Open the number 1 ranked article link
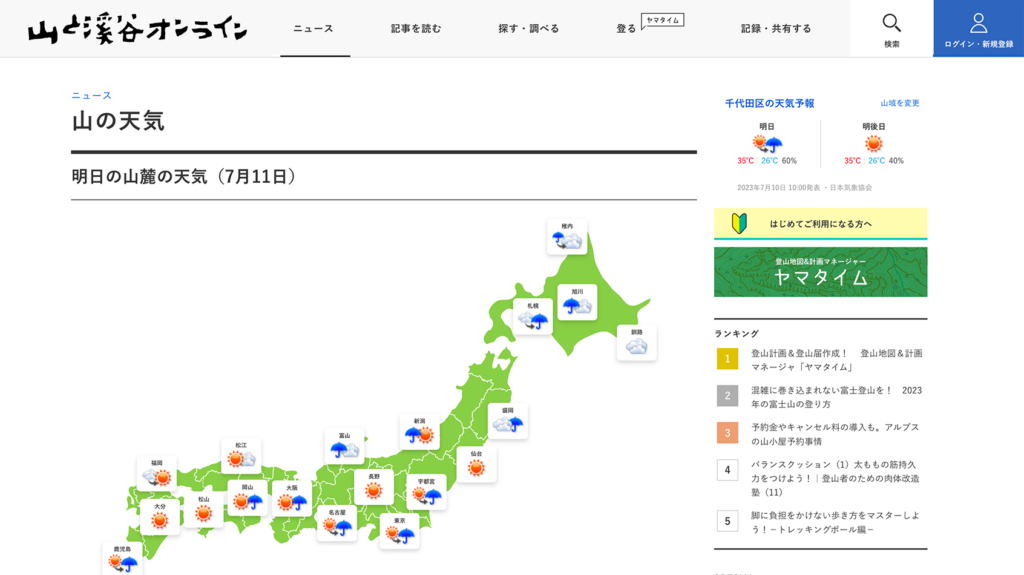The width and height of the screenshot is (1024, 575). pyautogui.click(x=836, y=360)
